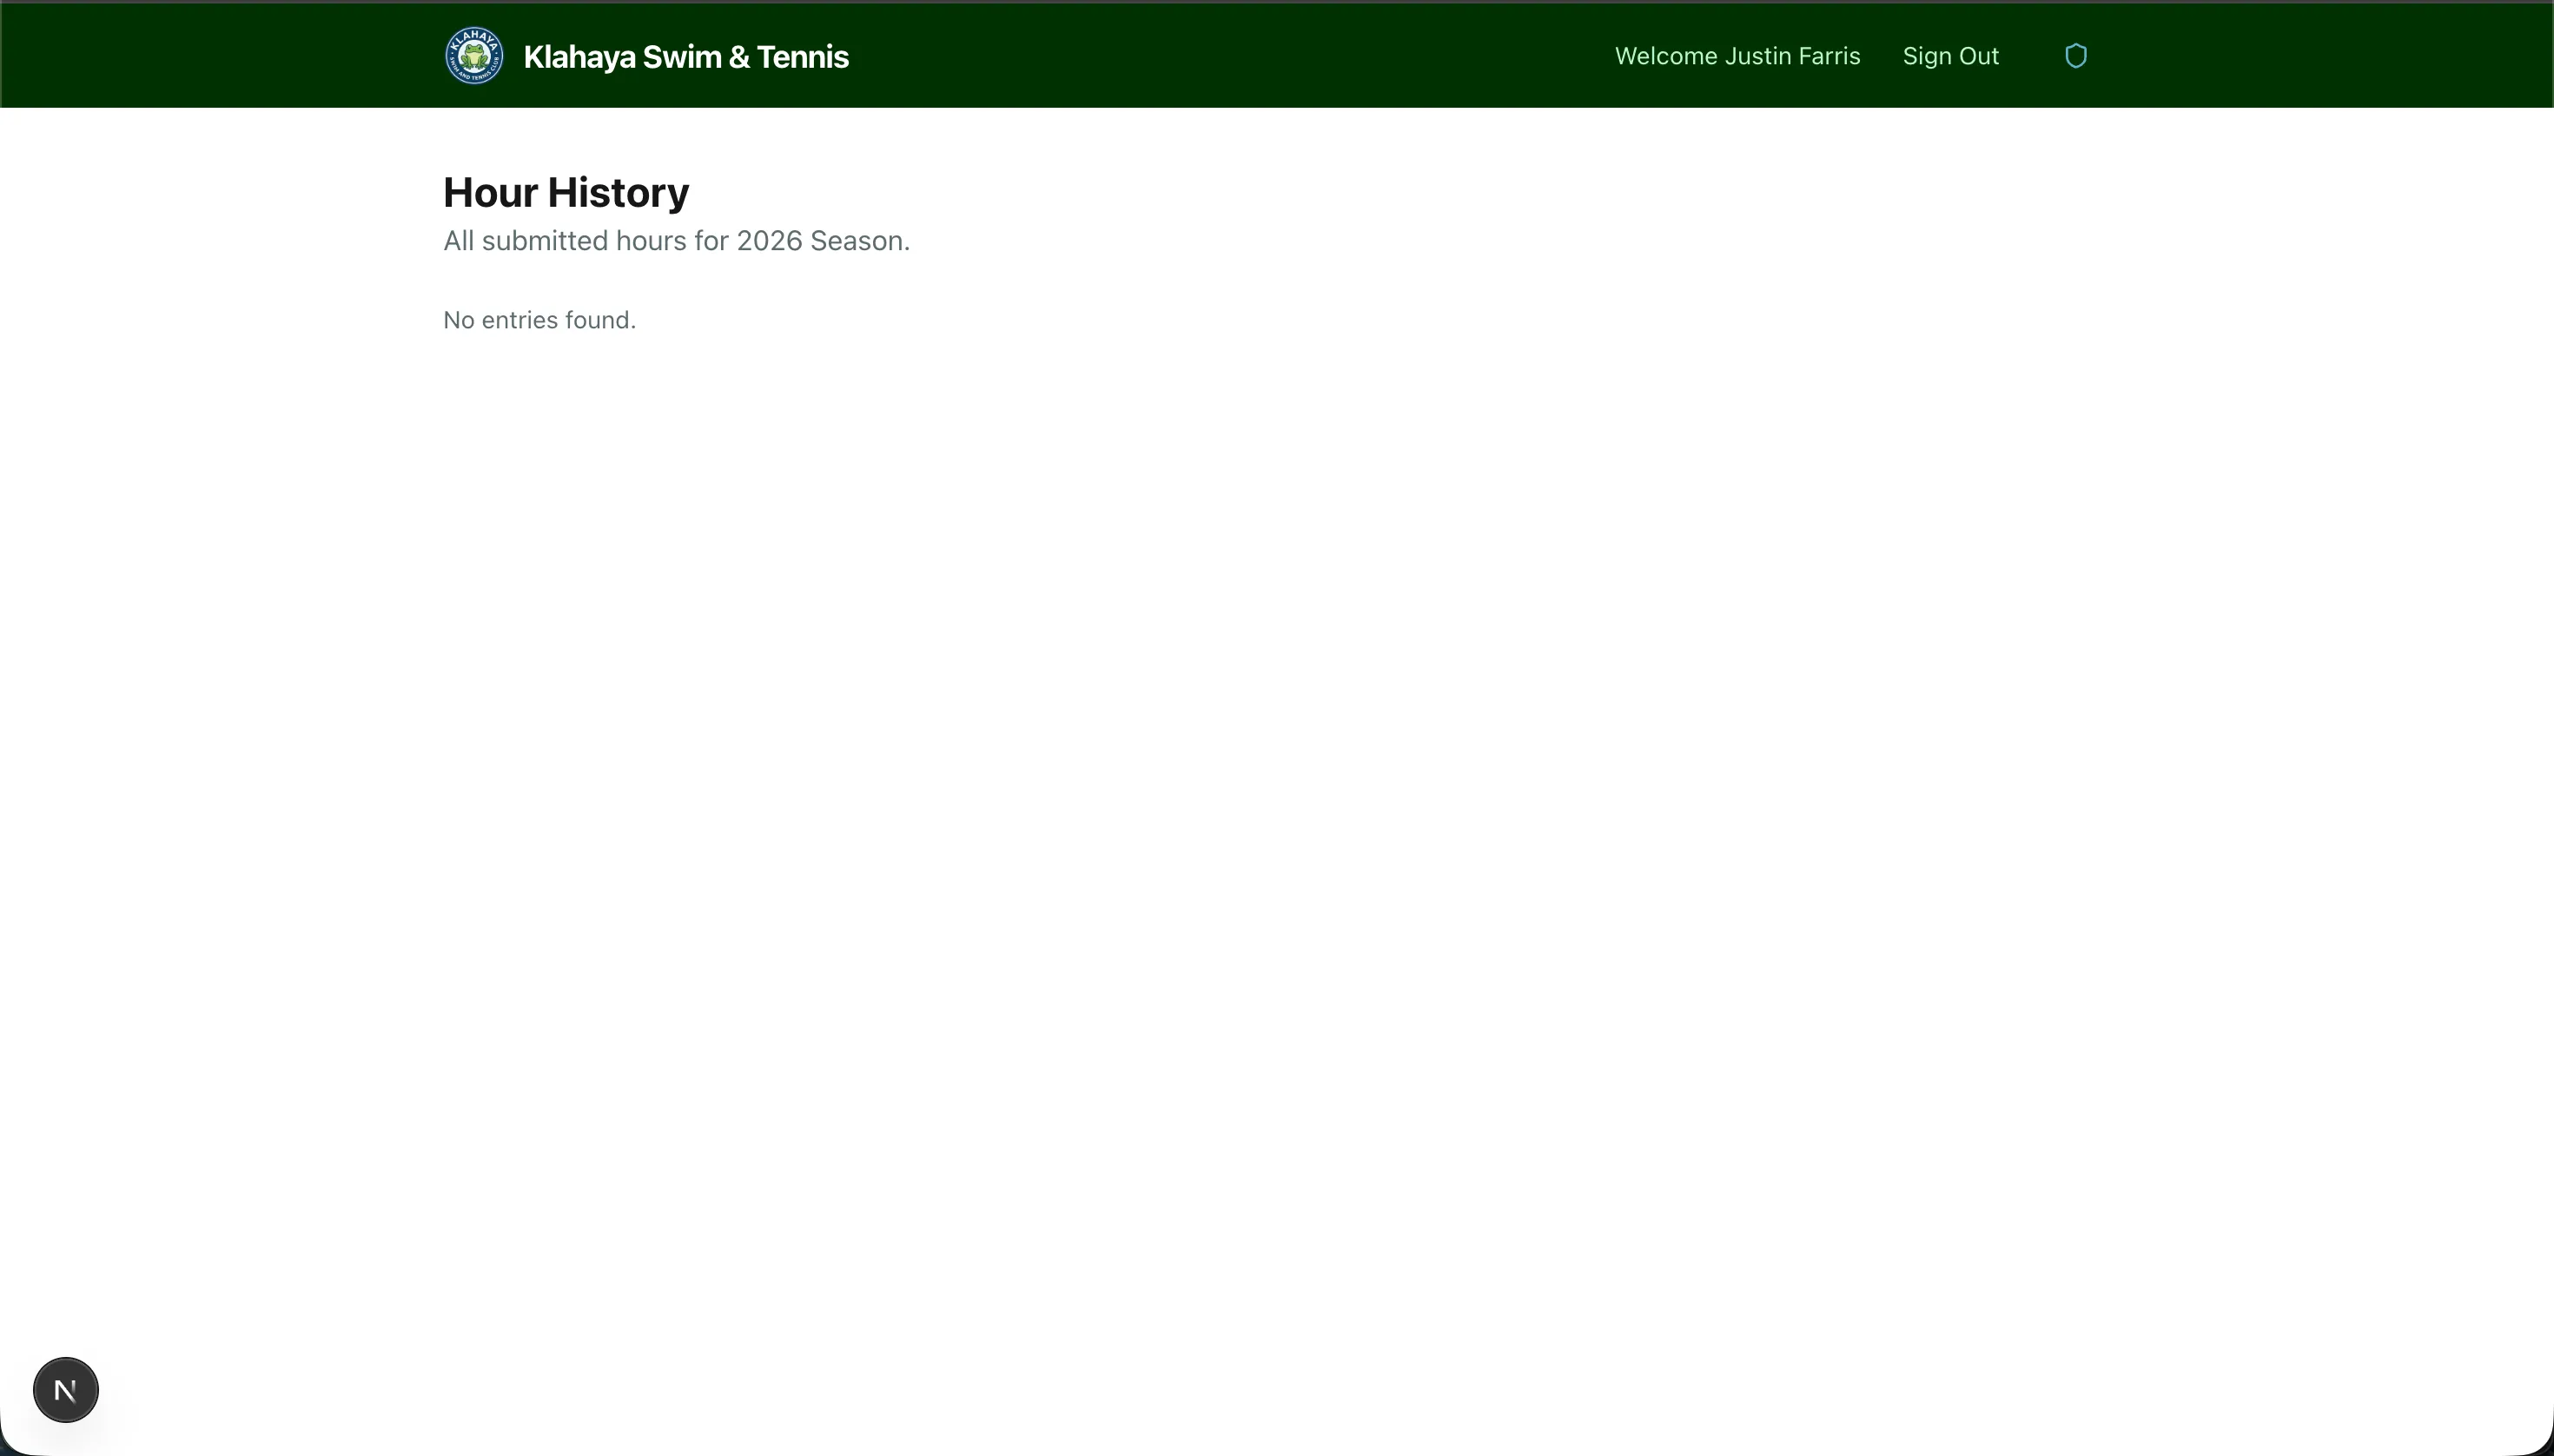Click the 2026 Season subtitle text
The width and height of the screenshot is (2554, 1456).
822,241
